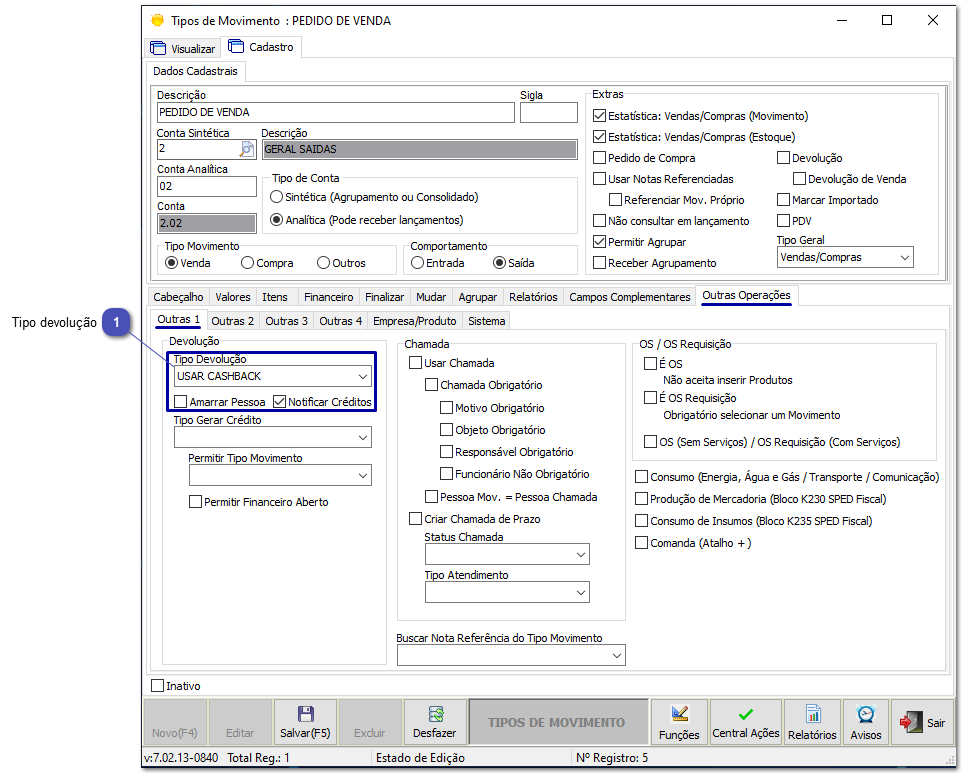Check the Usar Chamada checkbox
Image resolution: width=965 pixels, height=777 pixels.
(x=416, y=363)
